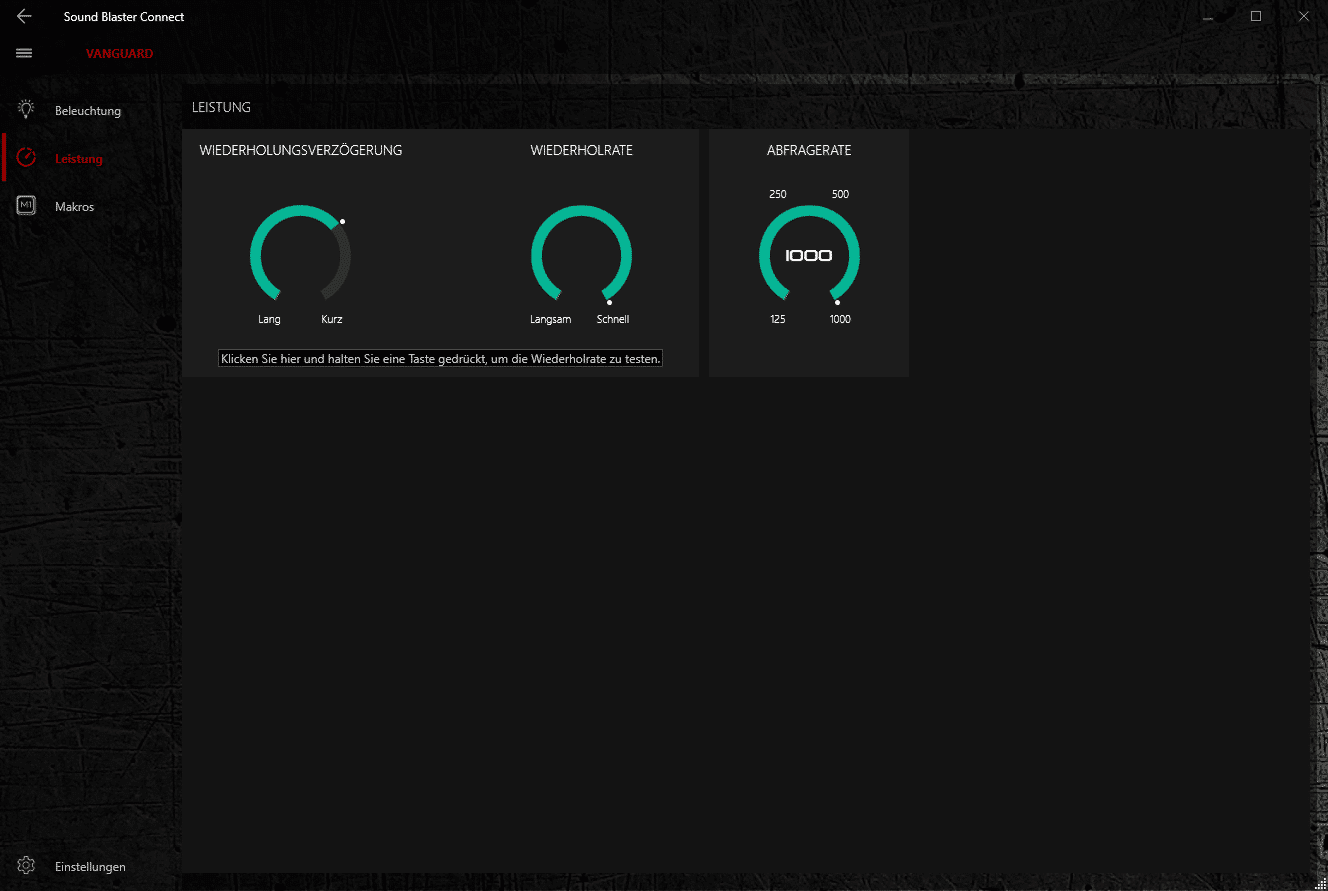Screen dimensions: 1328x891
Task: Open the Beleuchtung text menu entry
Action: 88,111
